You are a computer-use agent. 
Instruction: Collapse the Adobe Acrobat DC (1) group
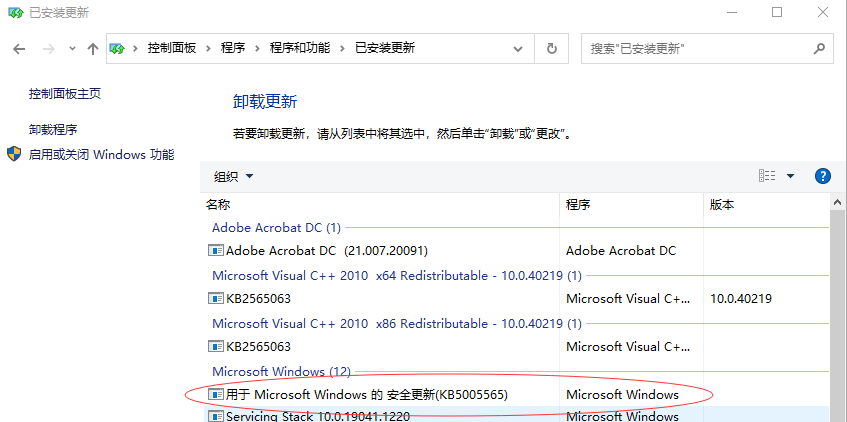[276, 227]
